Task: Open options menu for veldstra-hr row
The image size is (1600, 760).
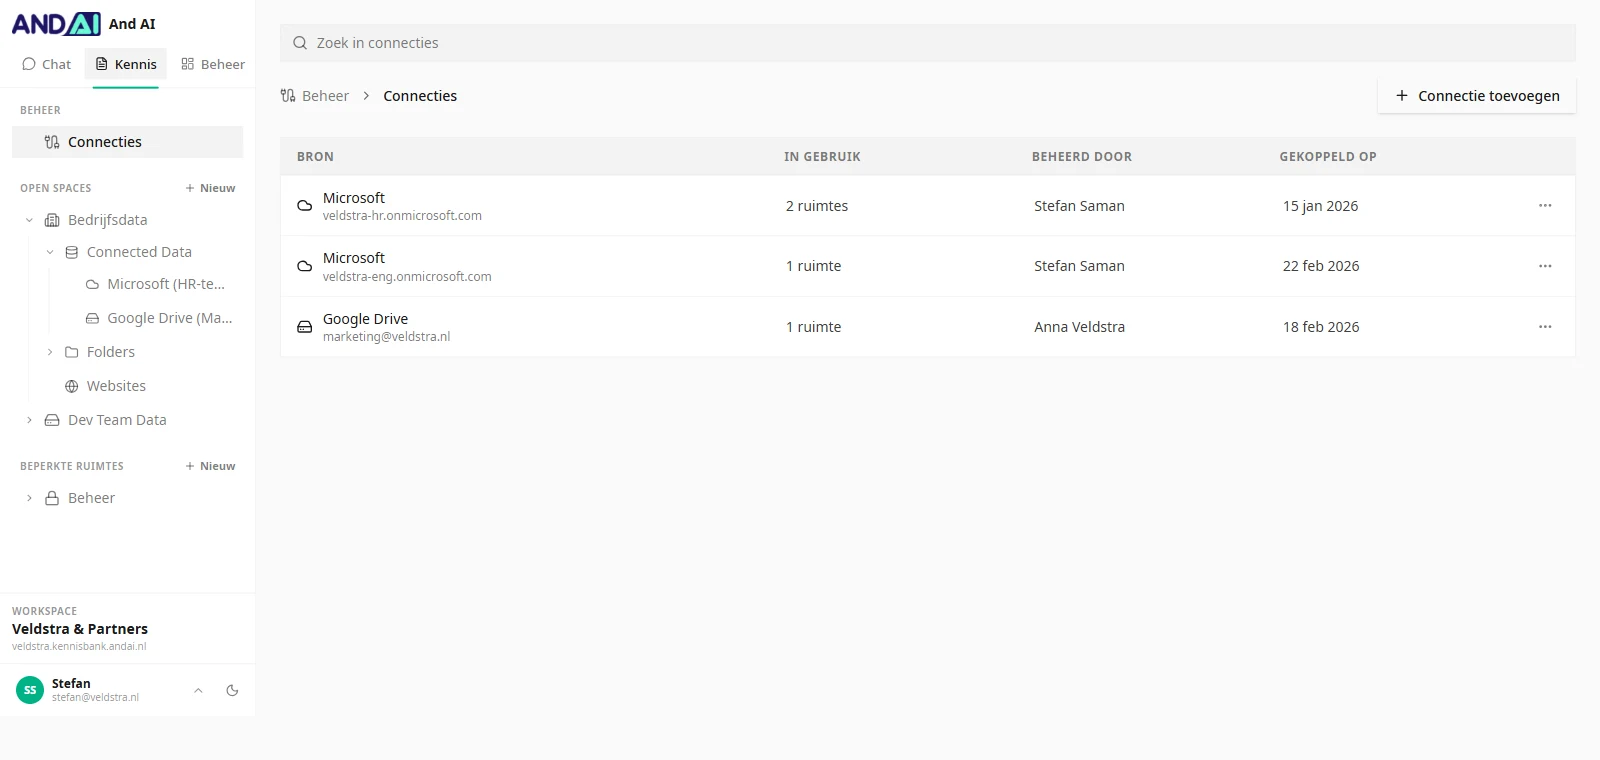Action: tap(1545, 206)
